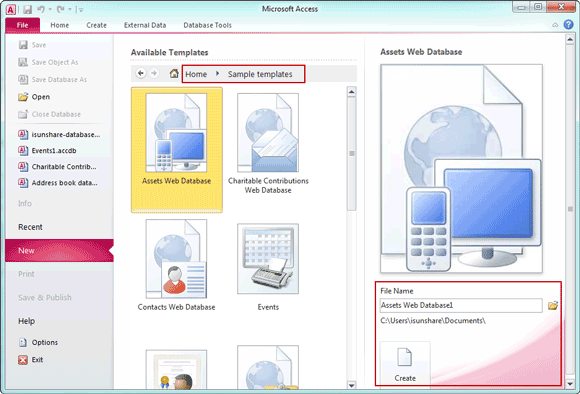Click the template list scrollbar thumb
This screenshot has width=580, height=394.
[351, 154]
